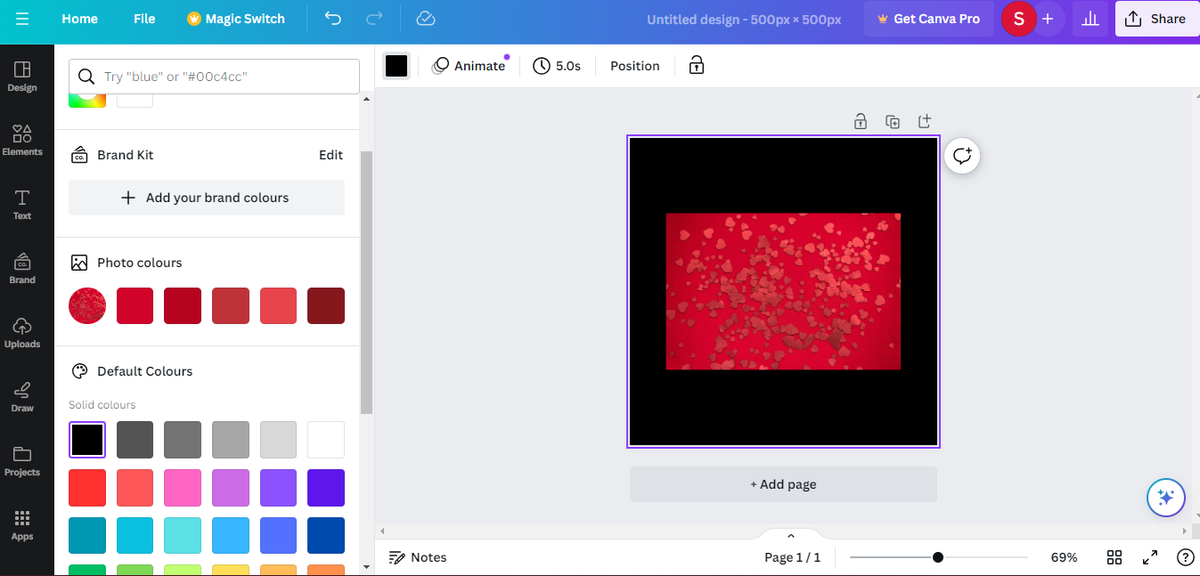
Task: Click the Add your brand colours button
Action: (x=206, y=197)
